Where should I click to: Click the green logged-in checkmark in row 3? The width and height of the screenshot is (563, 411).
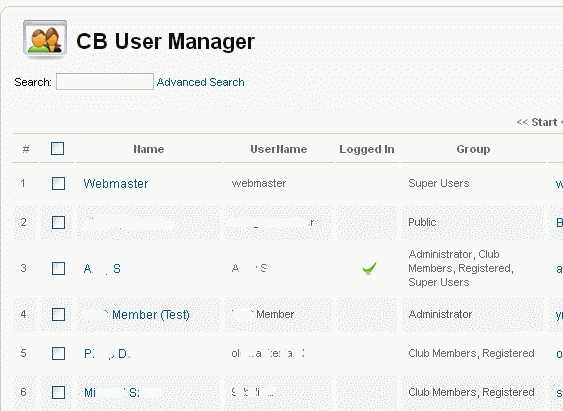point(369,268)
